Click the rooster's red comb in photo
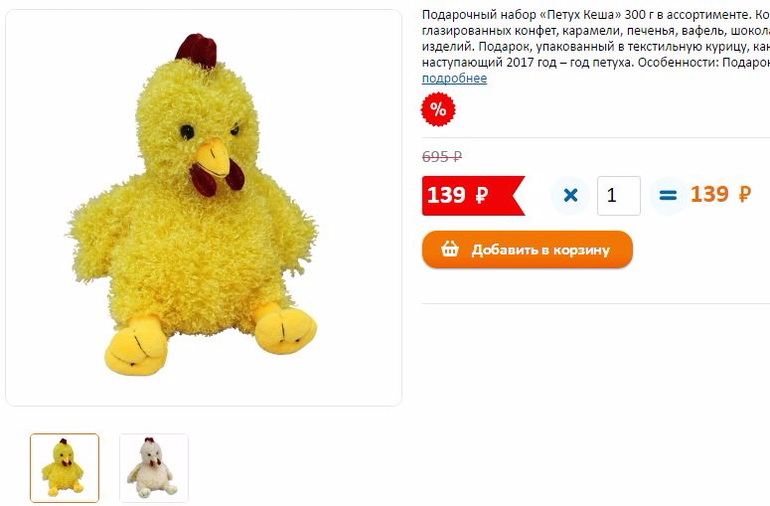 (x=196, y=49)
